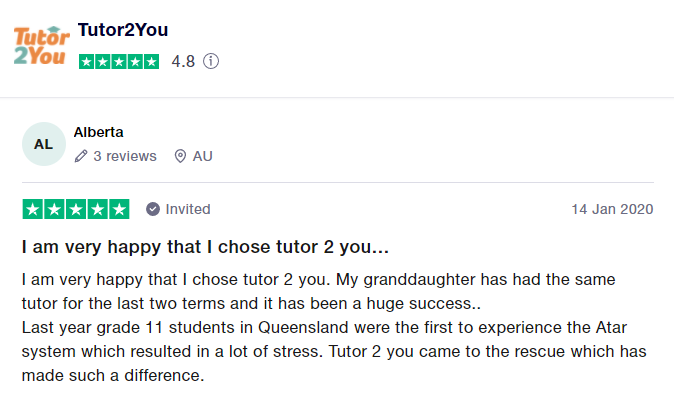Click the first star of the review rating
The image size is (674, 400).
(x=32, y=209)
